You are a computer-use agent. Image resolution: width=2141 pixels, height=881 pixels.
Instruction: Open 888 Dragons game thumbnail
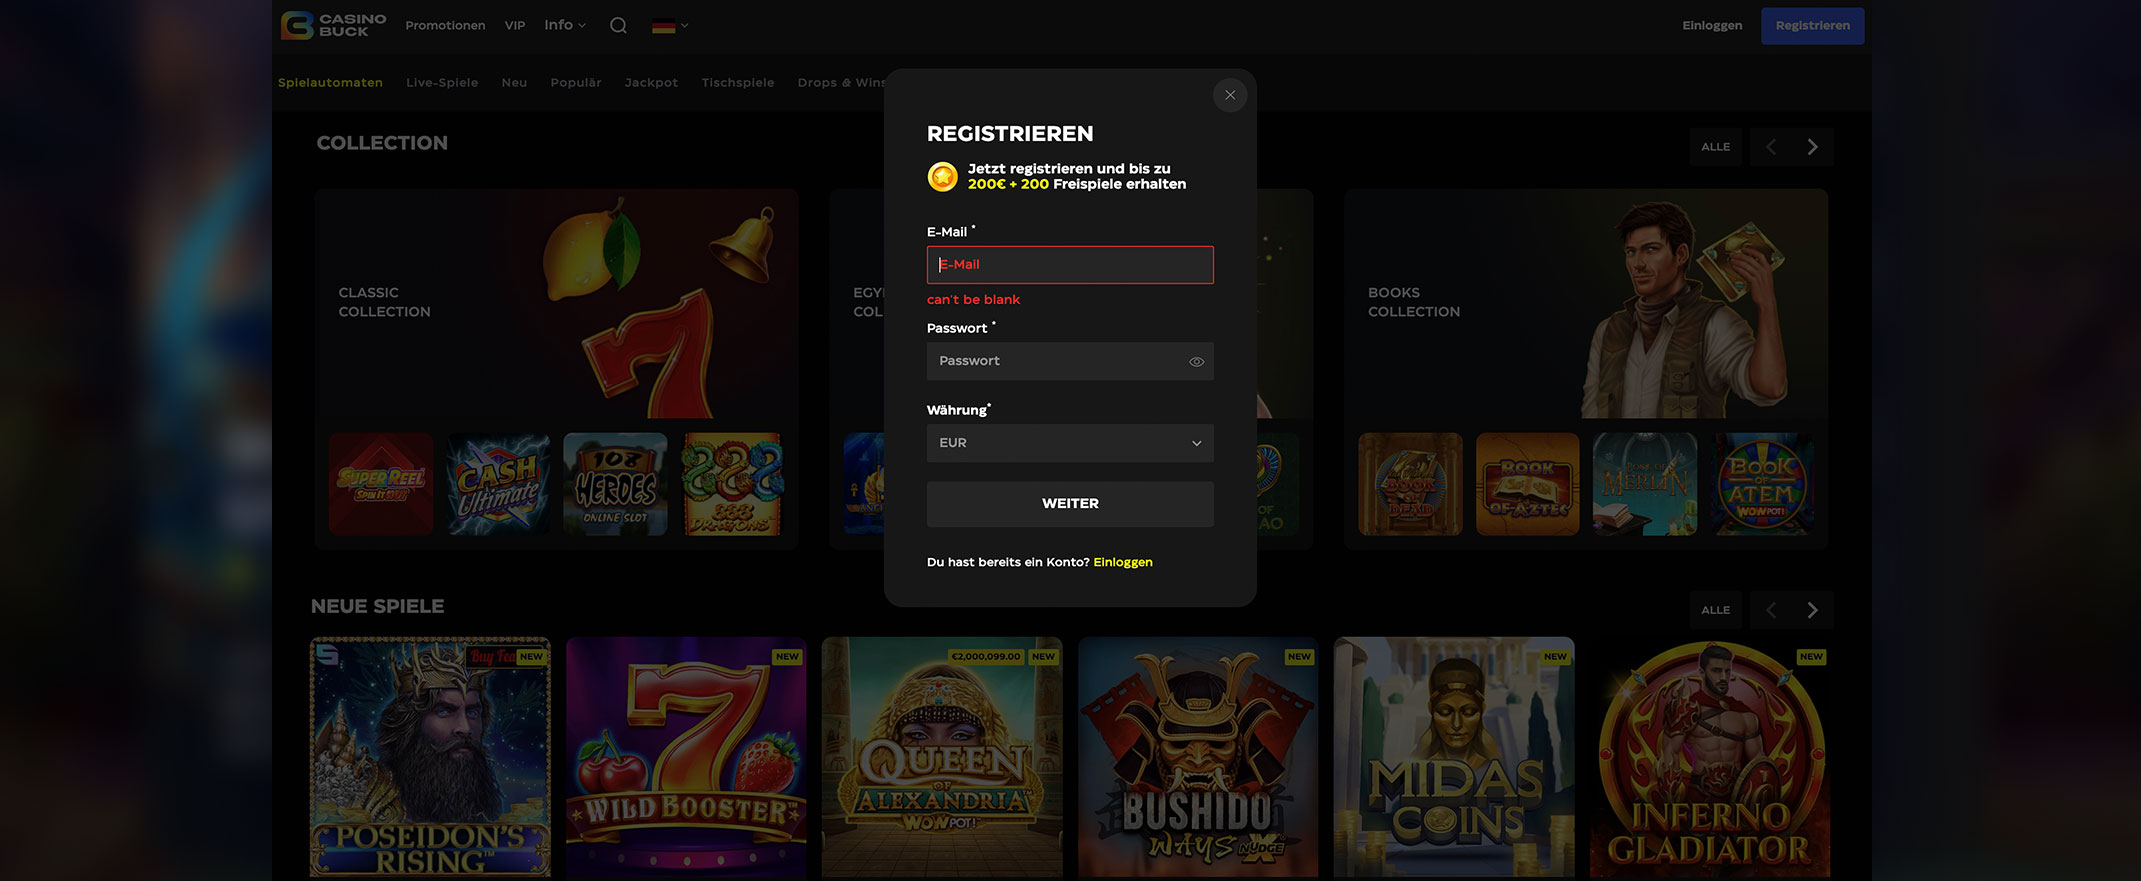[x=732, y=484]
